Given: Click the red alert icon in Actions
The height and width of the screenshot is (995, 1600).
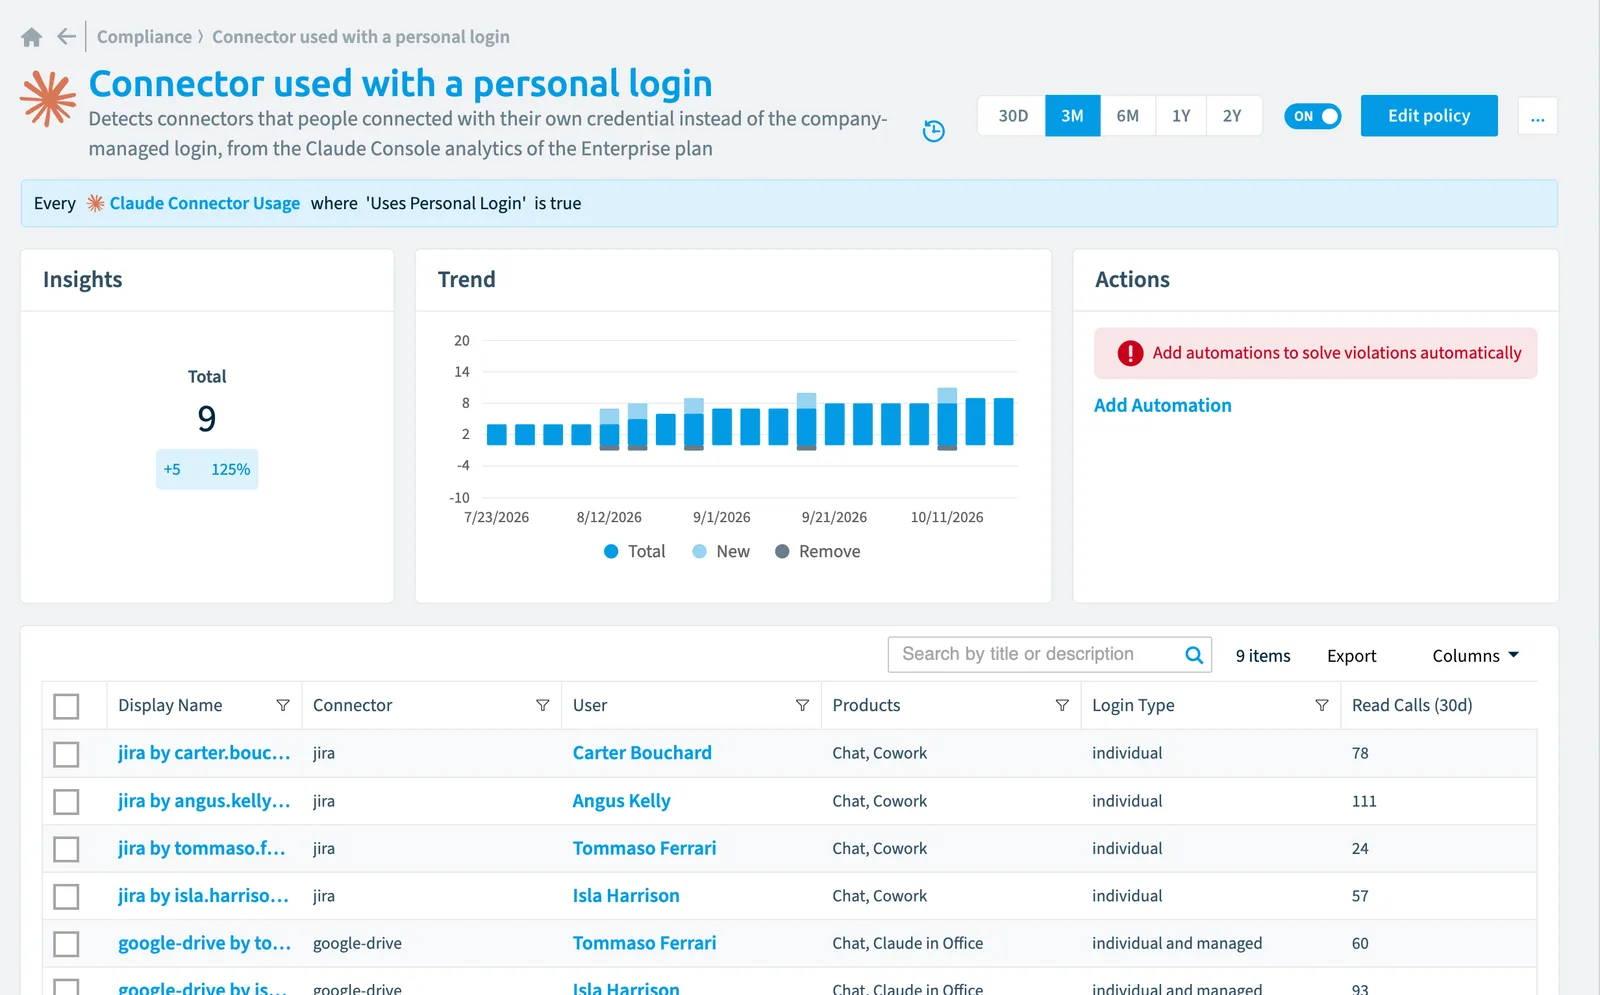Looking at the screenshot, I should pos(1130,353).
